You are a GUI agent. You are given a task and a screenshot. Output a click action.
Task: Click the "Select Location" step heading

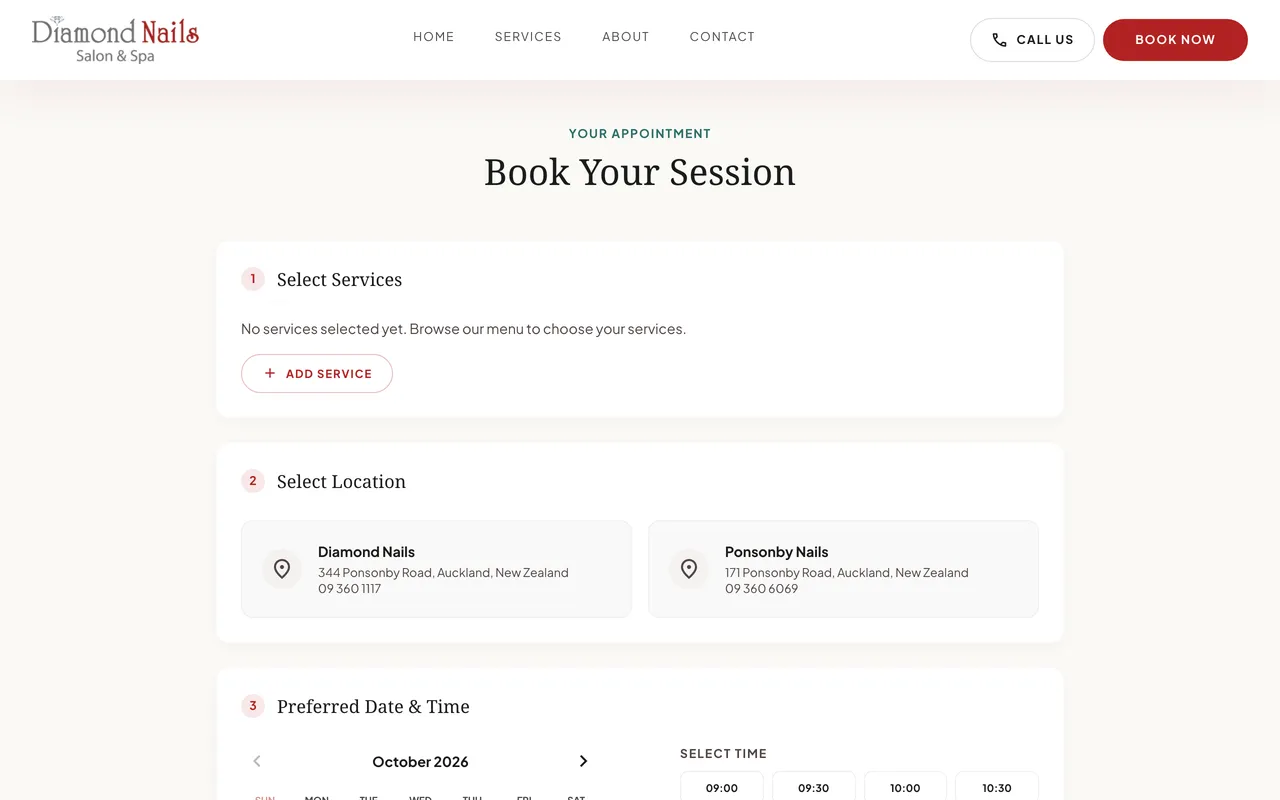coord(341,482)
